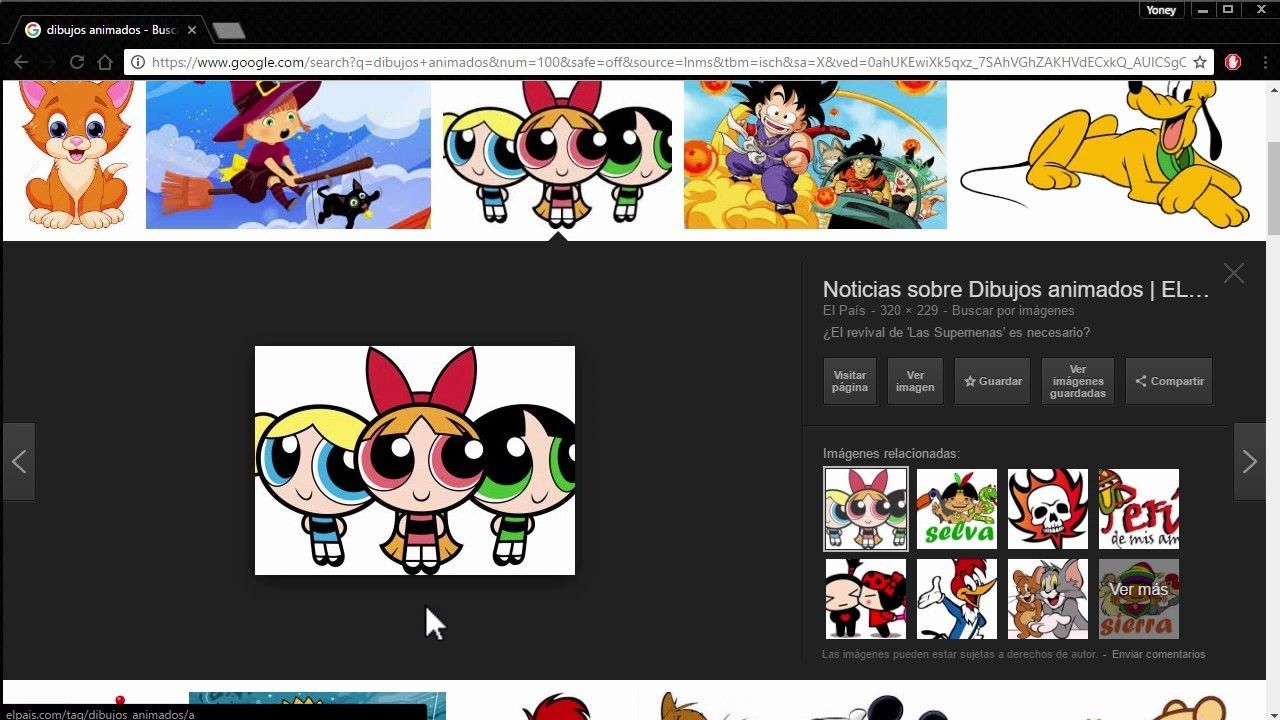Click the Imágenes relacionadas heading
This screenshot has height=720, width=1280.
pos(891,454)
